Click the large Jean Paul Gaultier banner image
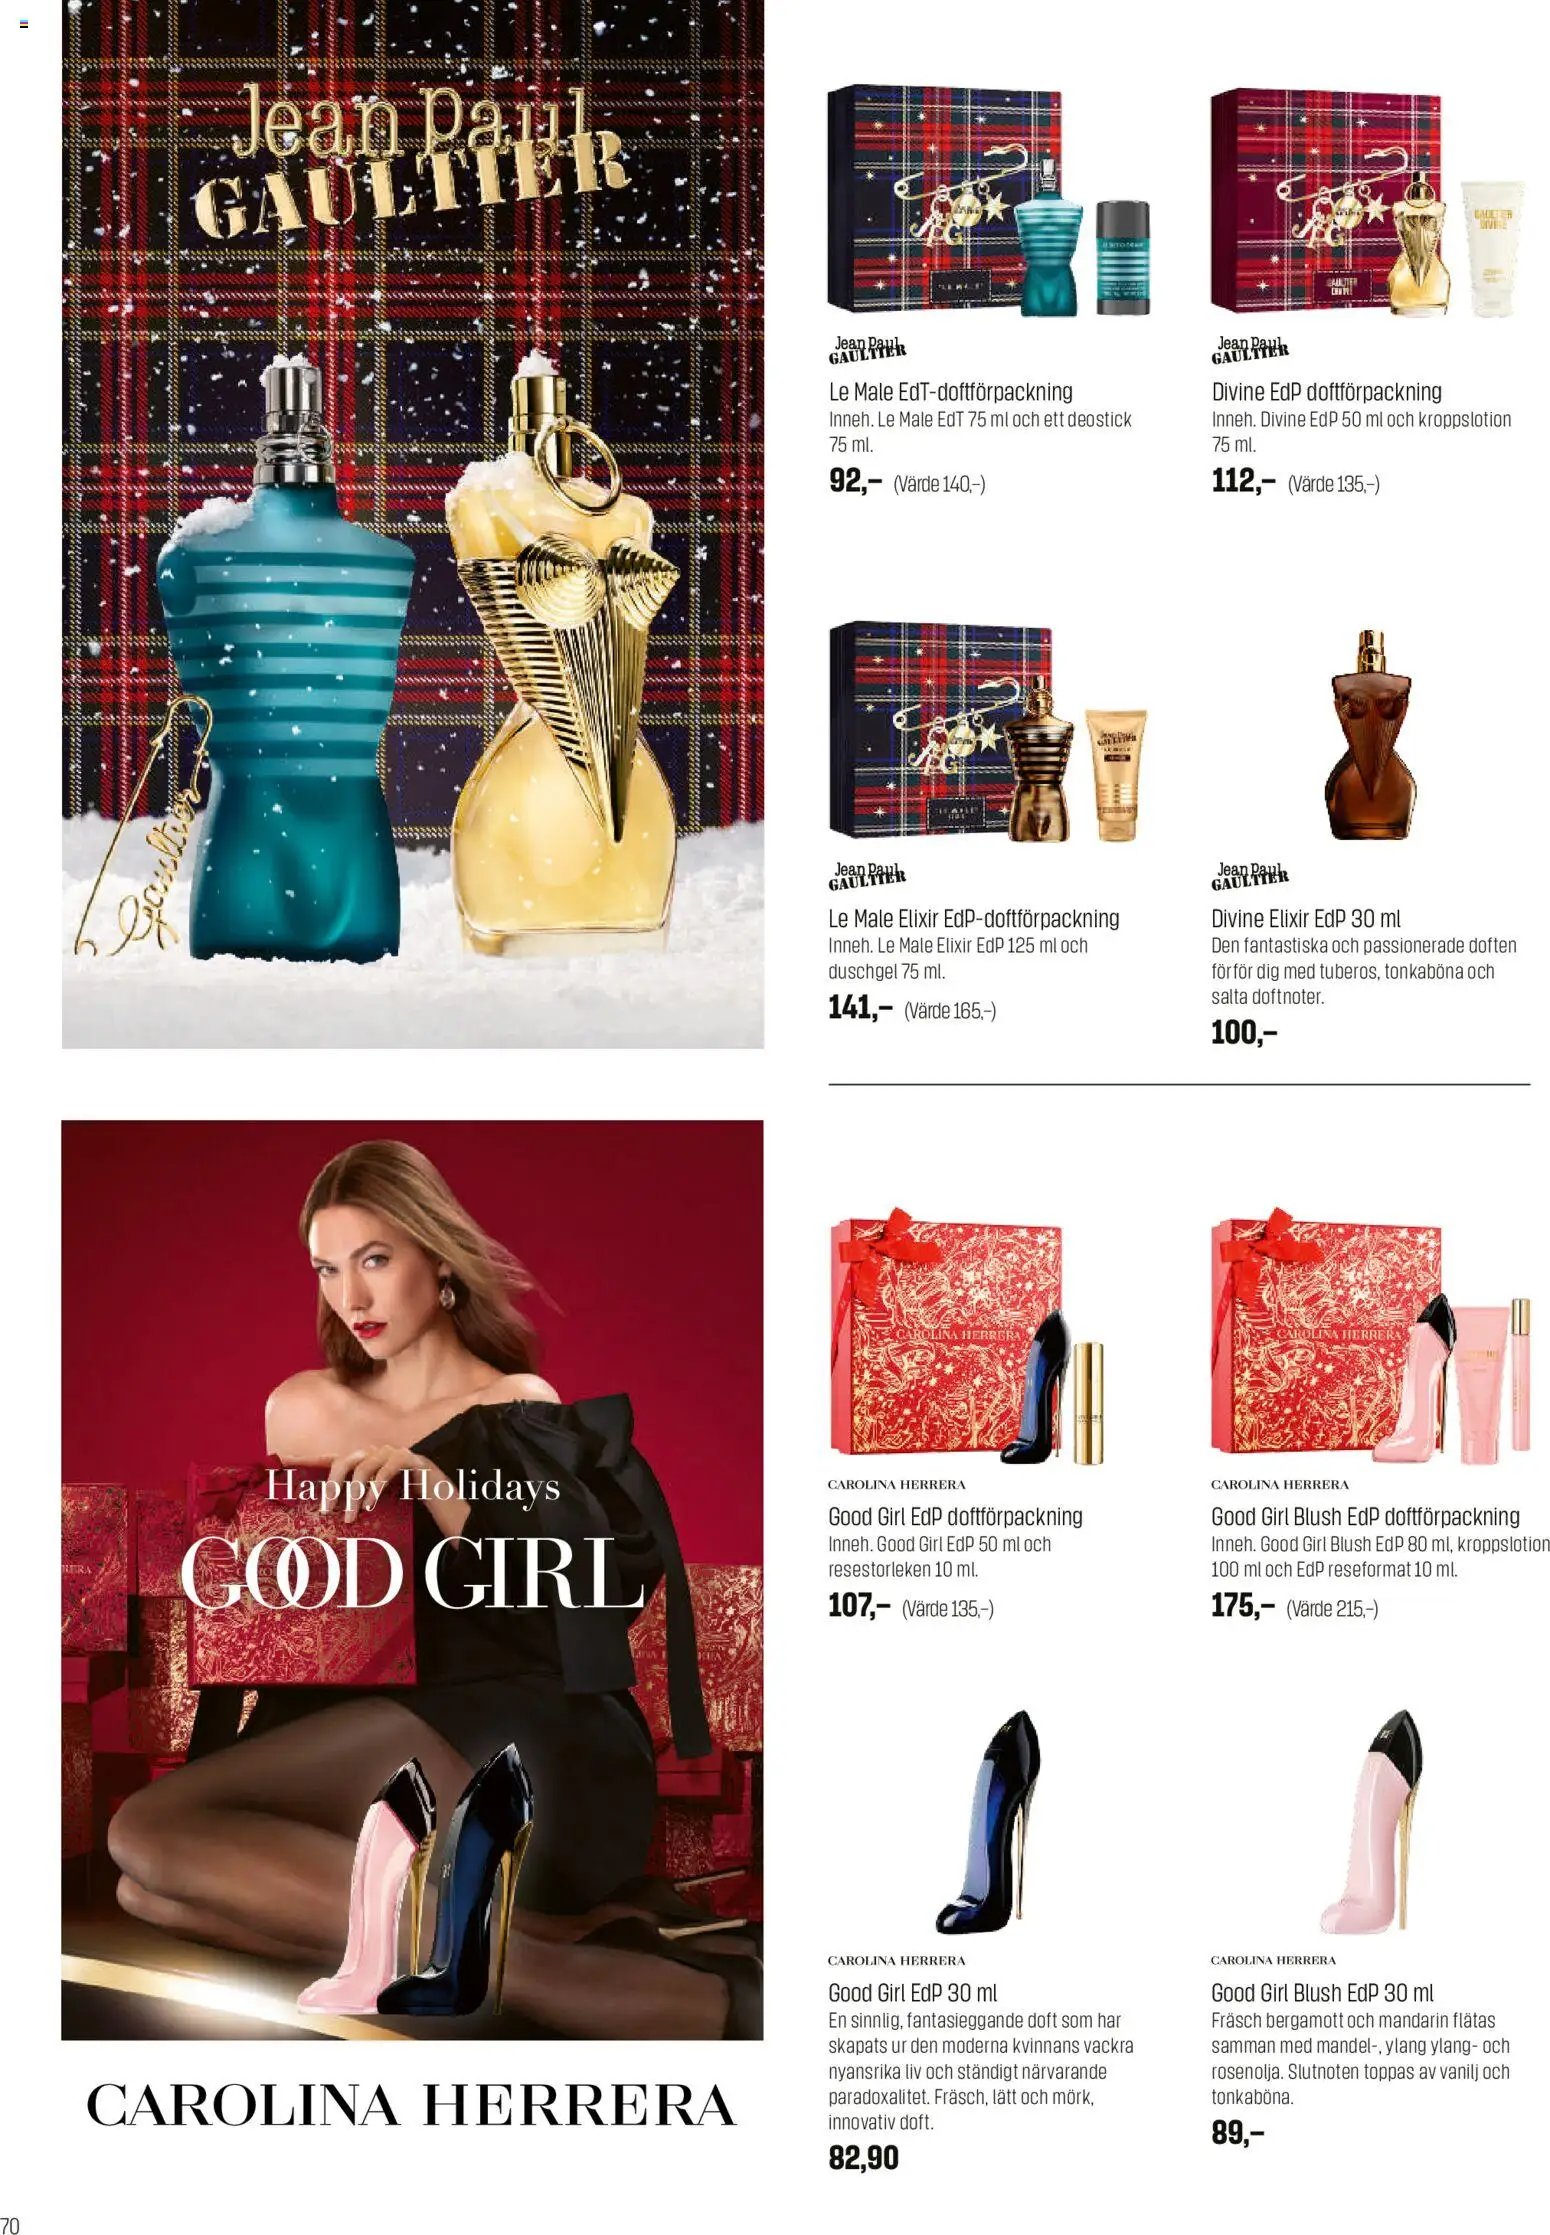Viewport: 1550px width, 2235px height. point(412,524)
